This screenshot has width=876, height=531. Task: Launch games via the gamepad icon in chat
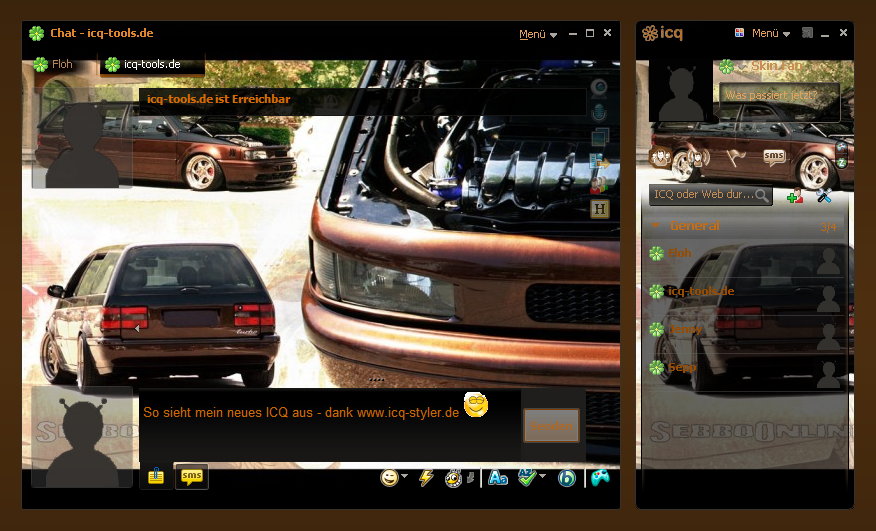pyautogui.click(x=600, y=477)
